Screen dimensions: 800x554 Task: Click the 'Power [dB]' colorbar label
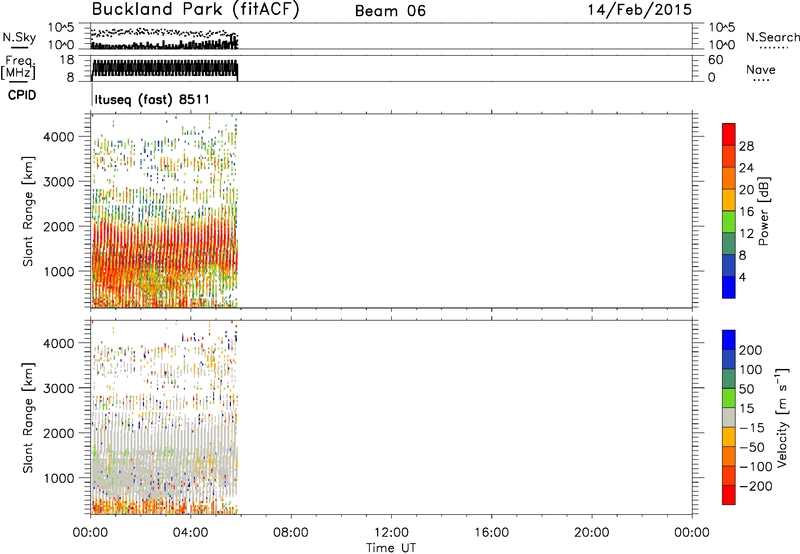(x=764, y=211)
